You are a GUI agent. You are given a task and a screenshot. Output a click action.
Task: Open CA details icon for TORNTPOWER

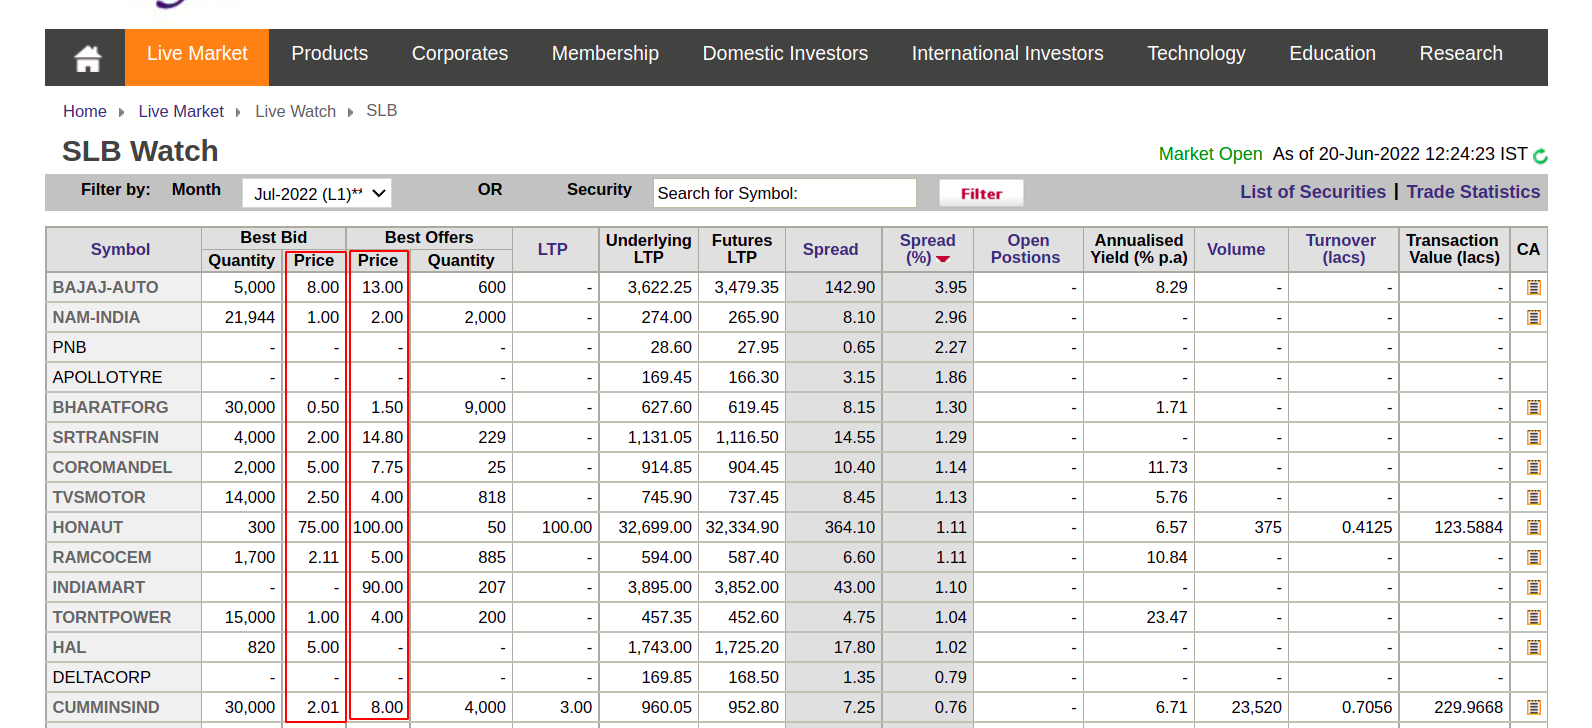point(1533,618)
